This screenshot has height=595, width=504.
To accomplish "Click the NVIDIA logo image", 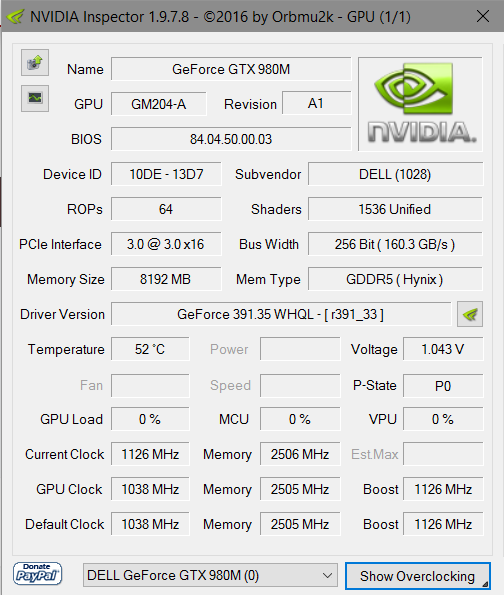I will (421, 104).
